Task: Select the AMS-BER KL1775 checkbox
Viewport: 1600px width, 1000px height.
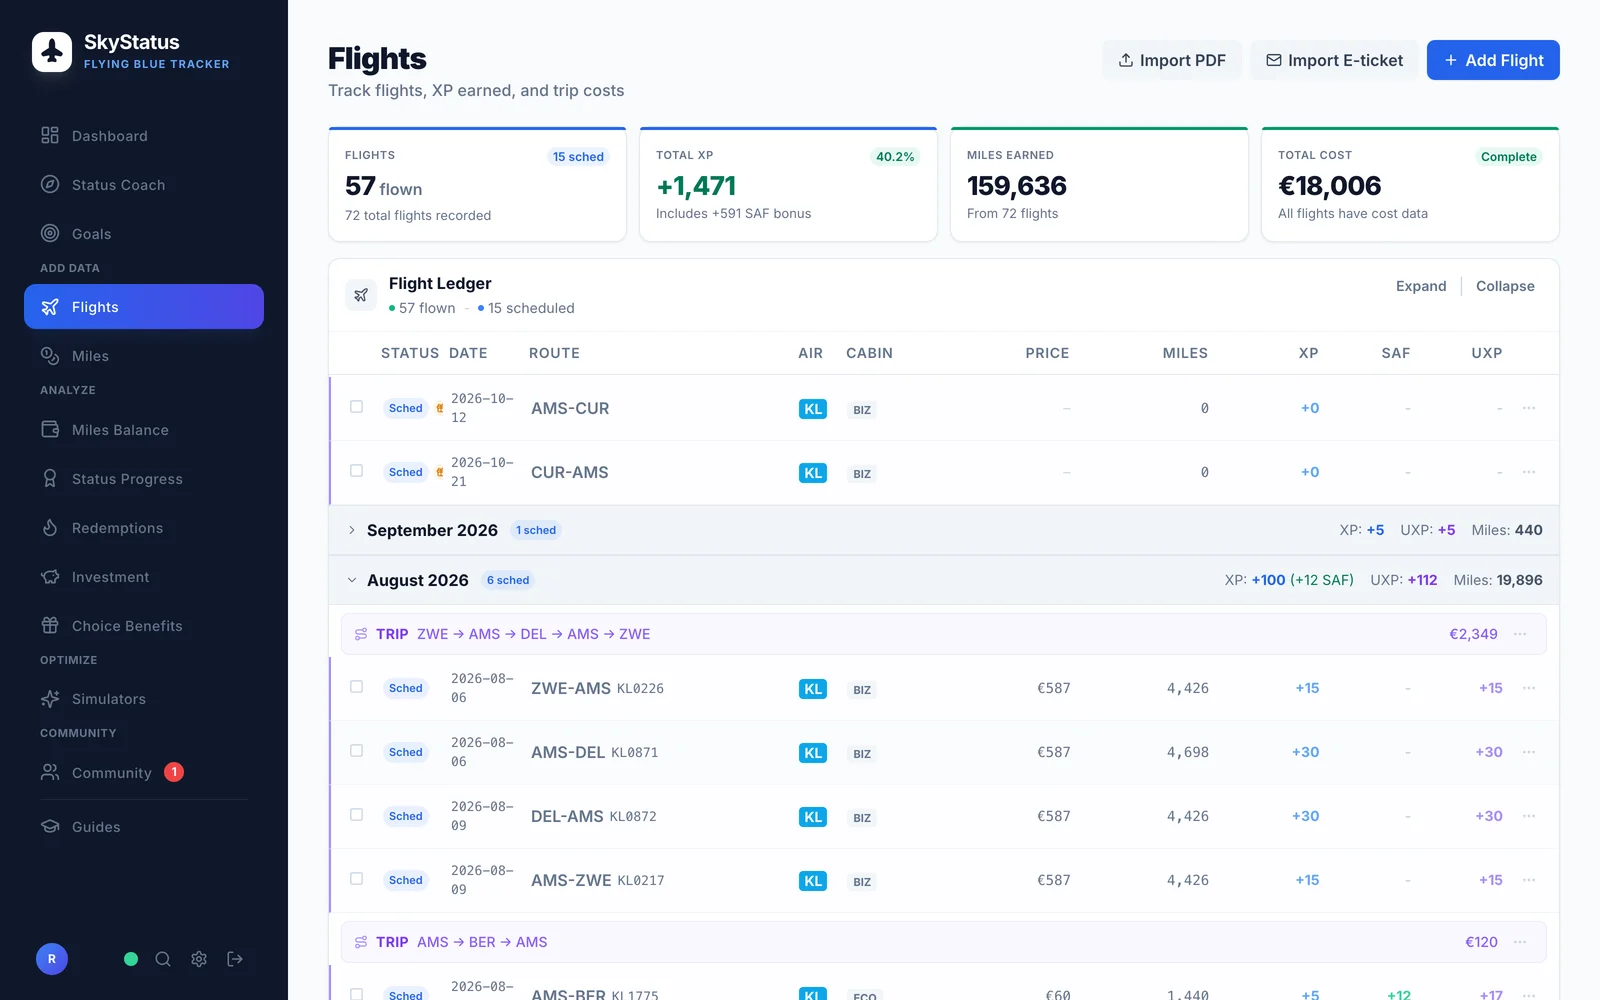Action: (356, 994)
